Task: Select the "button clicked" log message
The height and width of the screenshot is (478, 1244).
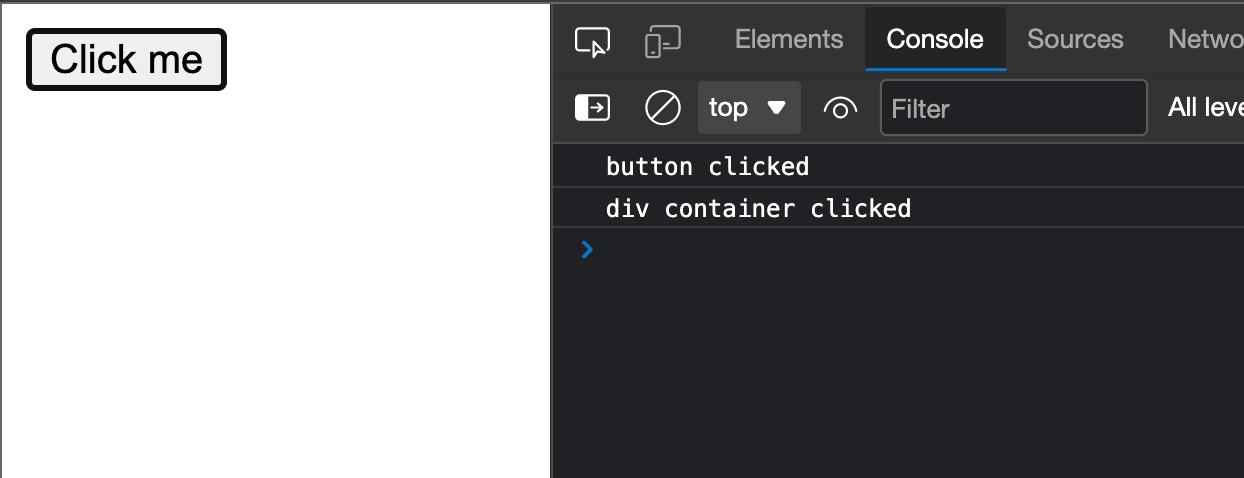Action: click(707, 166)
